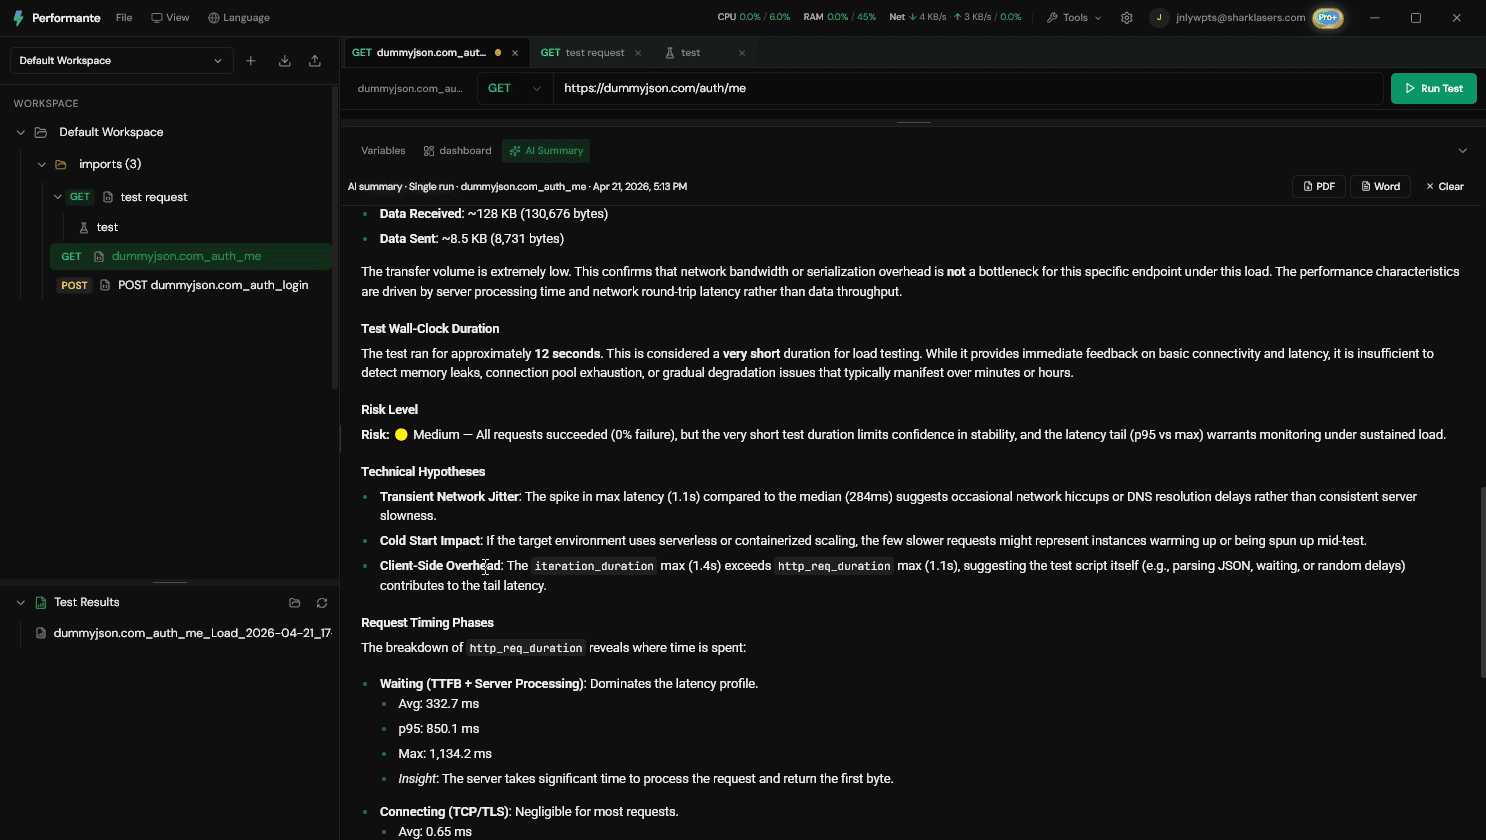Click the URL input field
The width and height of the screenshot is (1486, 840).
(x=968, y=88)
